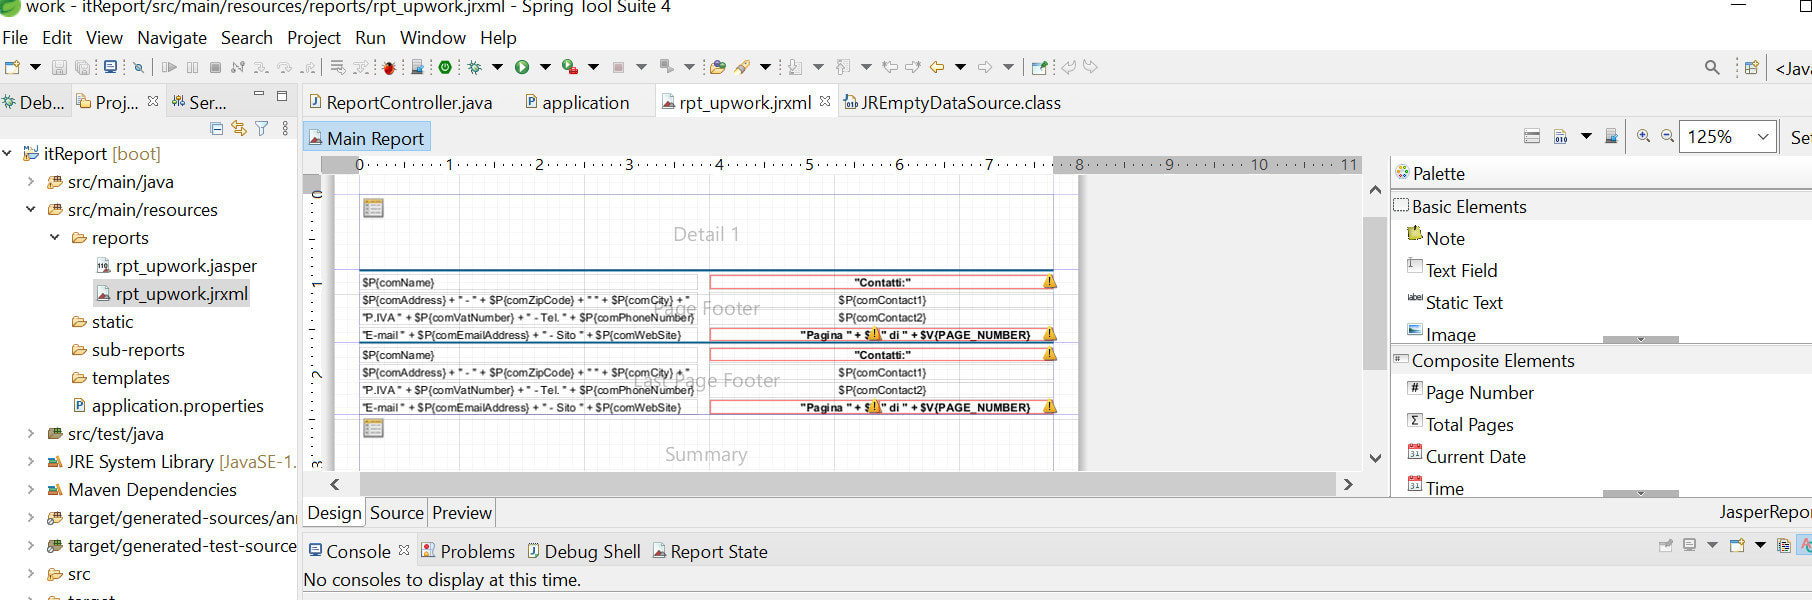Switch to the JREmptyDataSource.class tab
The image size is (1812, 600).
pyautogui.click(x=952, y=102)
